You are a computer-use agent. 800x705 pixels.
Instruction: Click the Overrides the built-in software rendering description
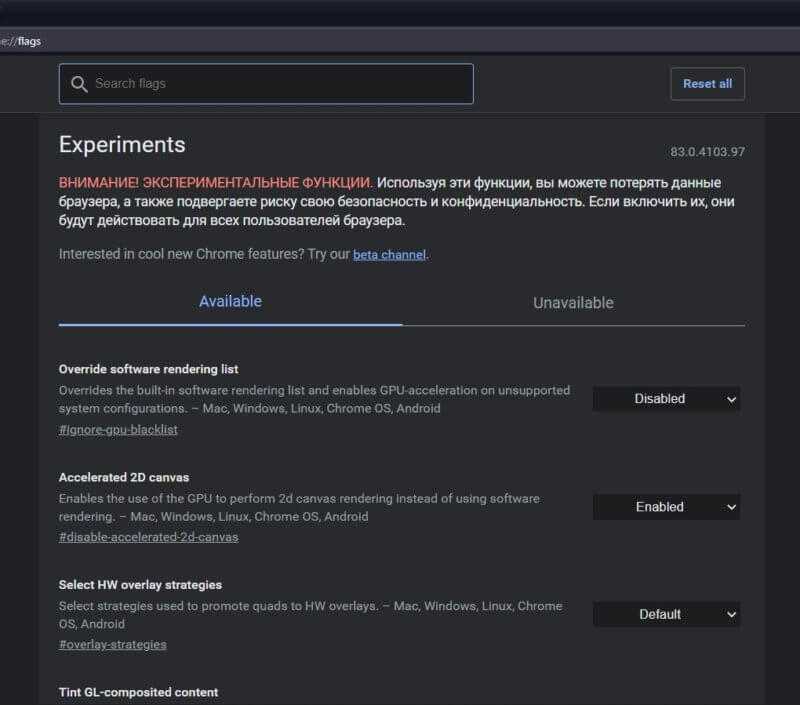(x=314, y=399)
